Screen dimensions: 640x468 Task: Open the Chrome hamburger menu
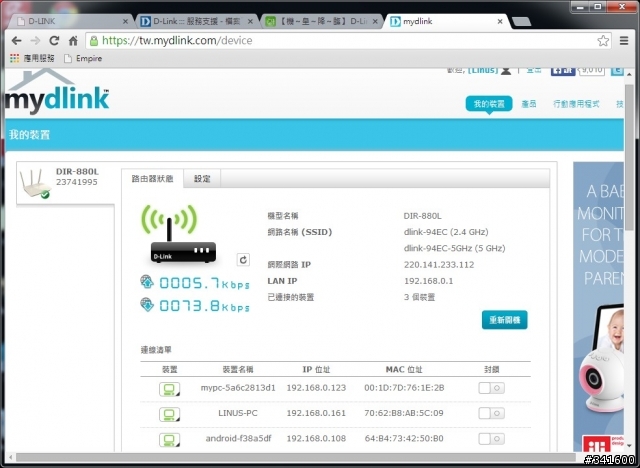point(624,40)
